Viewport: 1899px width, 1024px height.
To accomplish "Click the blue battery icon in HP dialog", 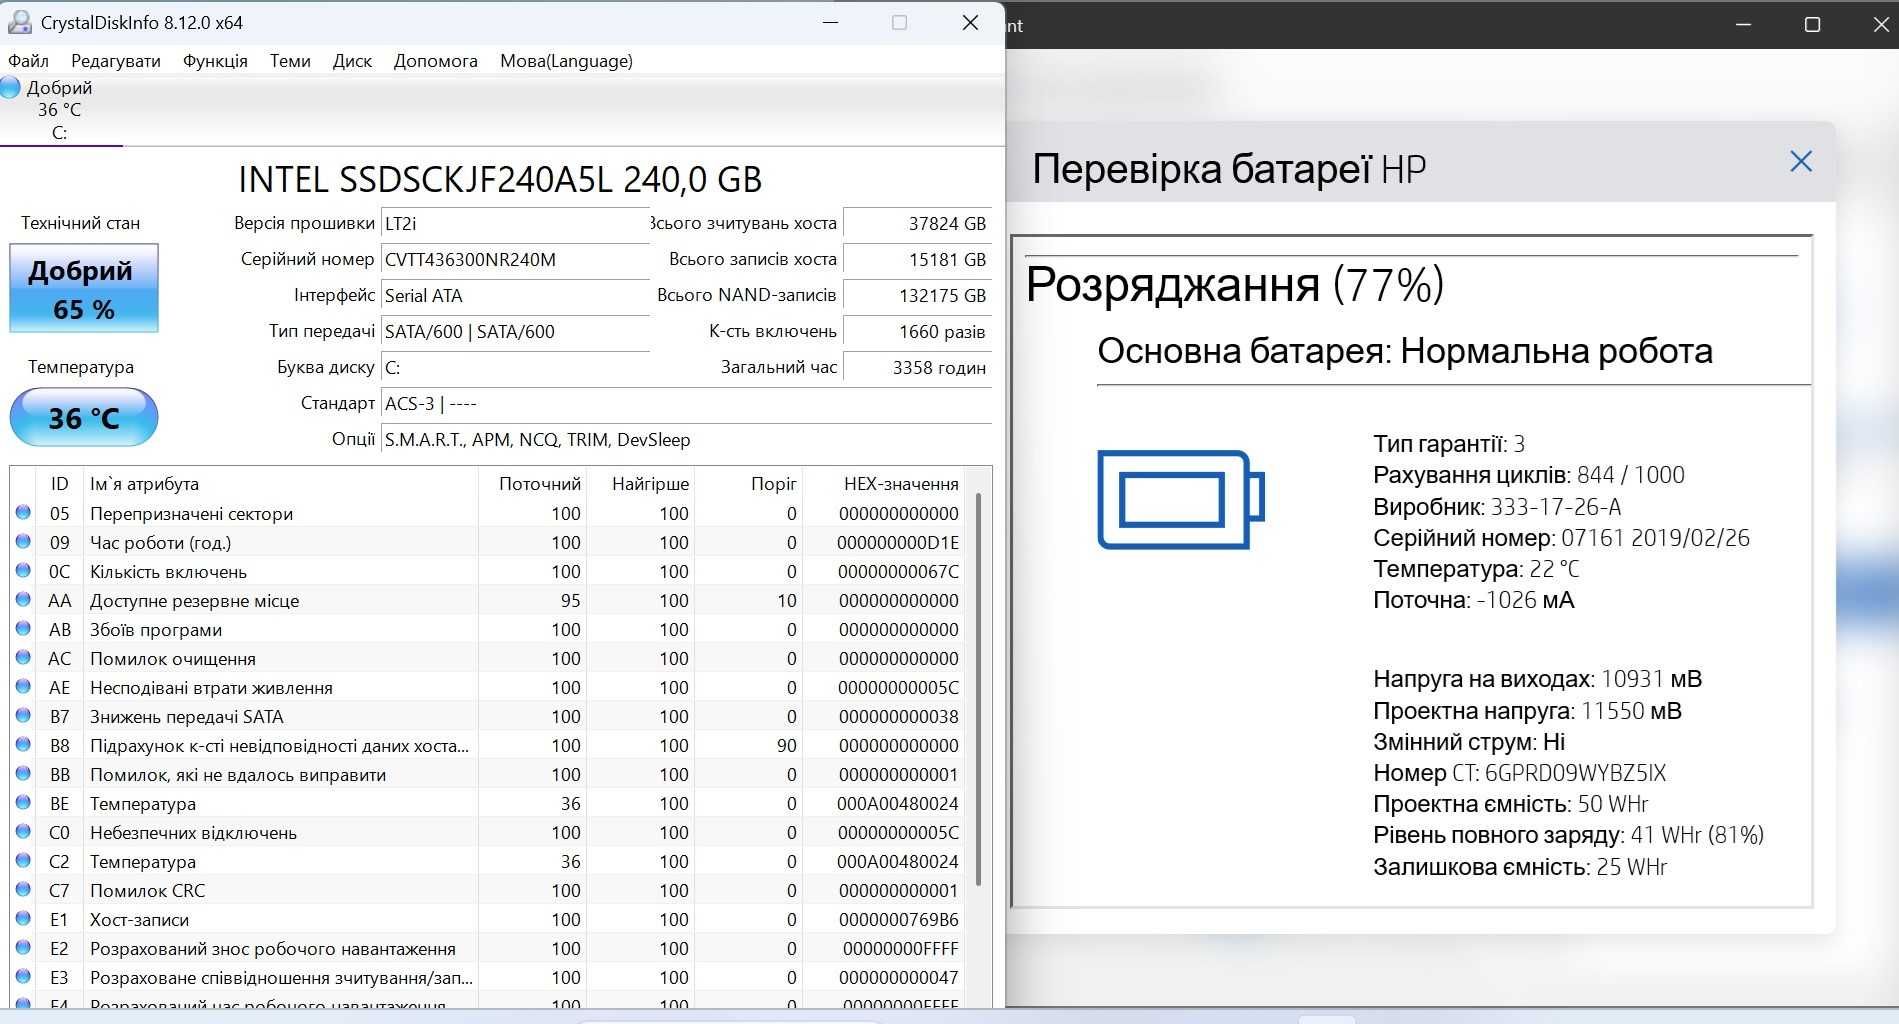I will (1181, 499).
